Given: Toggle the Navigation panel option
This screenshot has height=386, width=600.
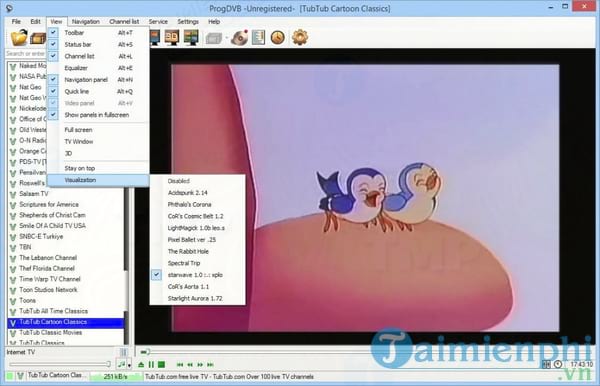Looking at the screenshot, I should 98,80.
